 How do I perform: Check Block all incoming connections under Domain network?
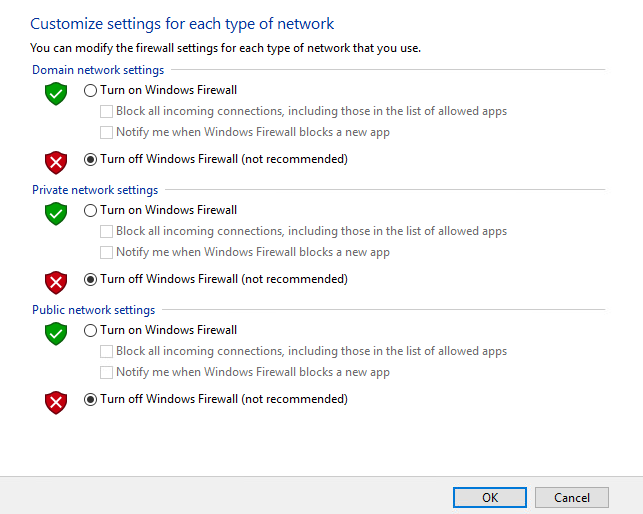click(106, 111)
